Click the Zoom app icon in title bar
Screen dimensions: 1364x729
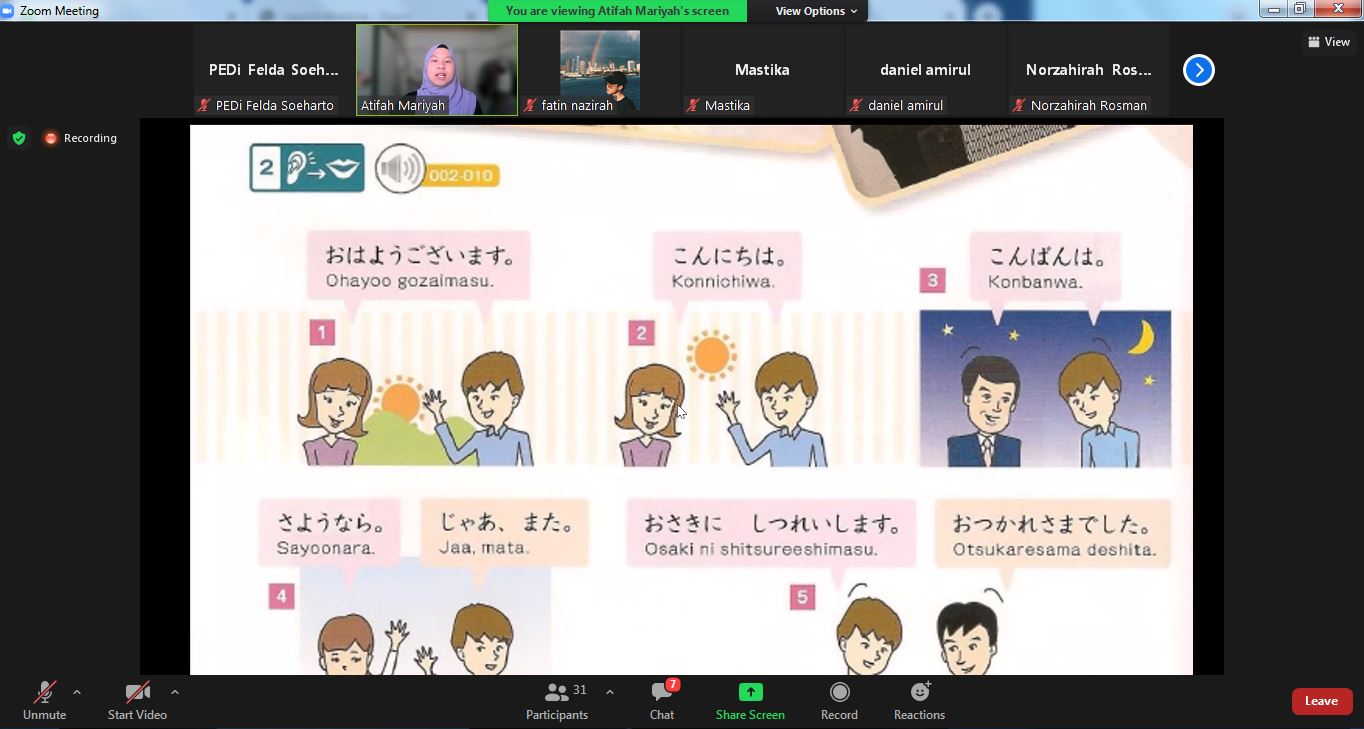[7, 11]
